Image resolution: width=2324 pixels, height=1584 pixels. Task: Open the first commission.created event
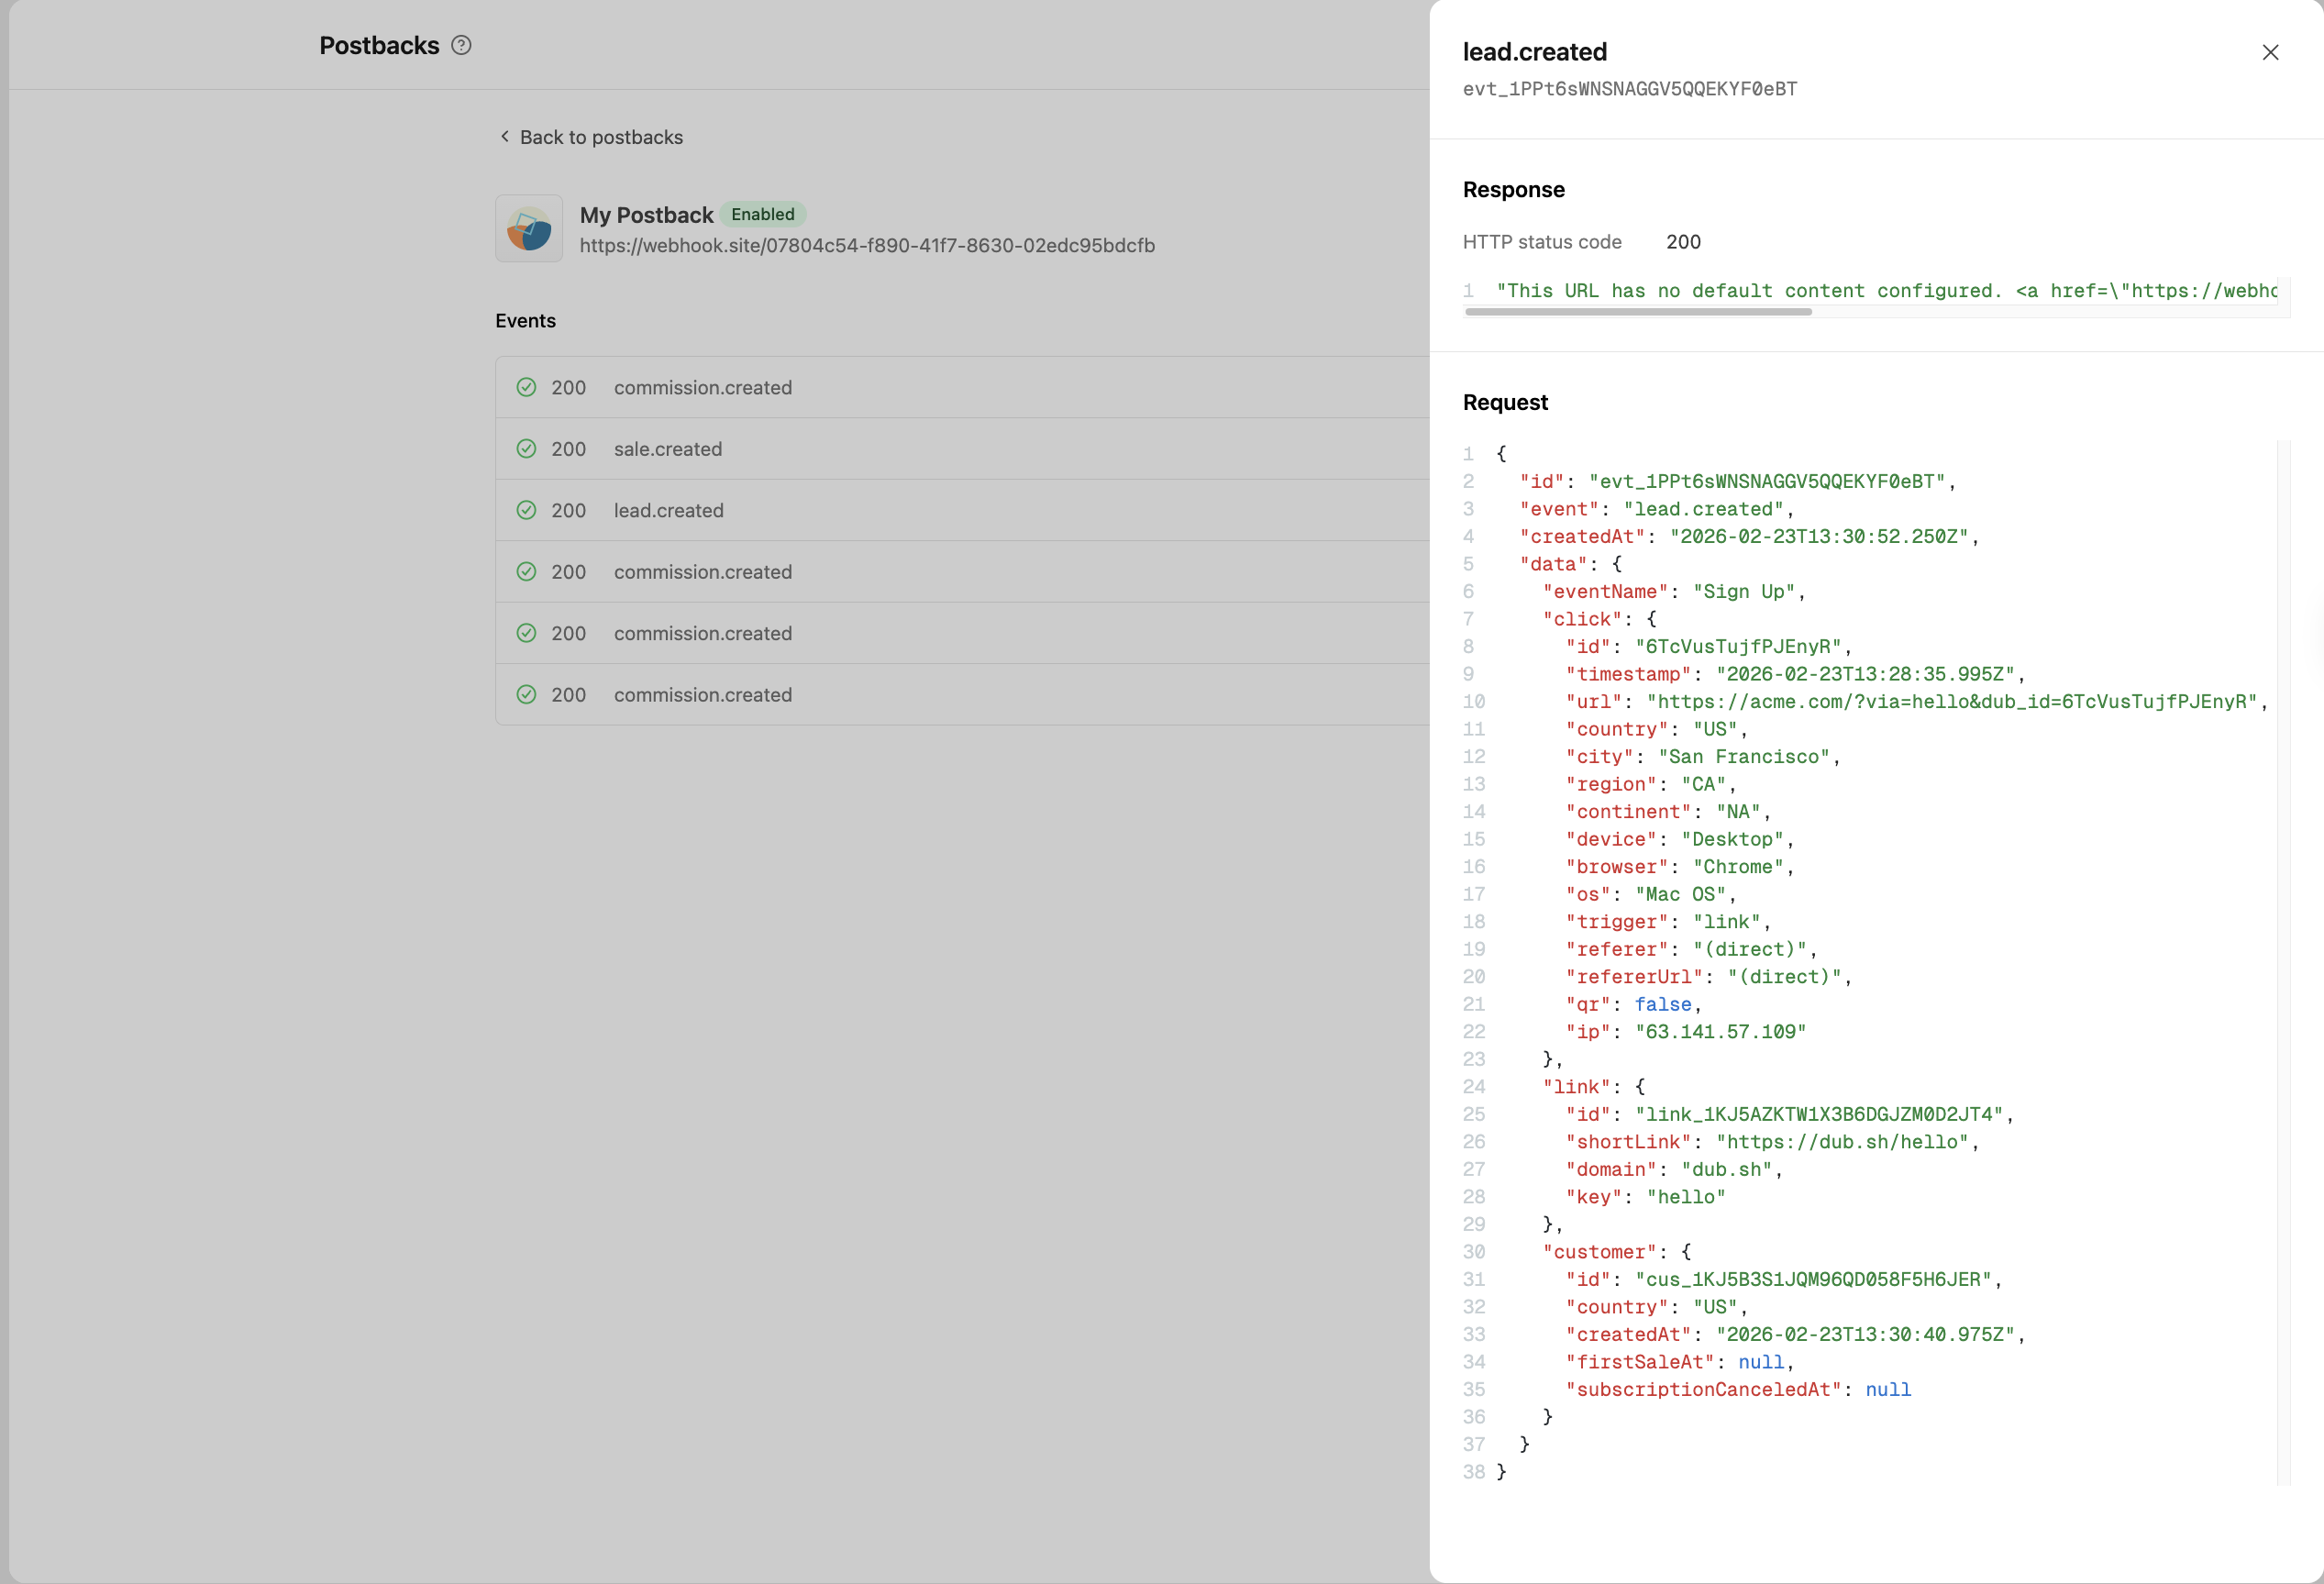[702, 387]
